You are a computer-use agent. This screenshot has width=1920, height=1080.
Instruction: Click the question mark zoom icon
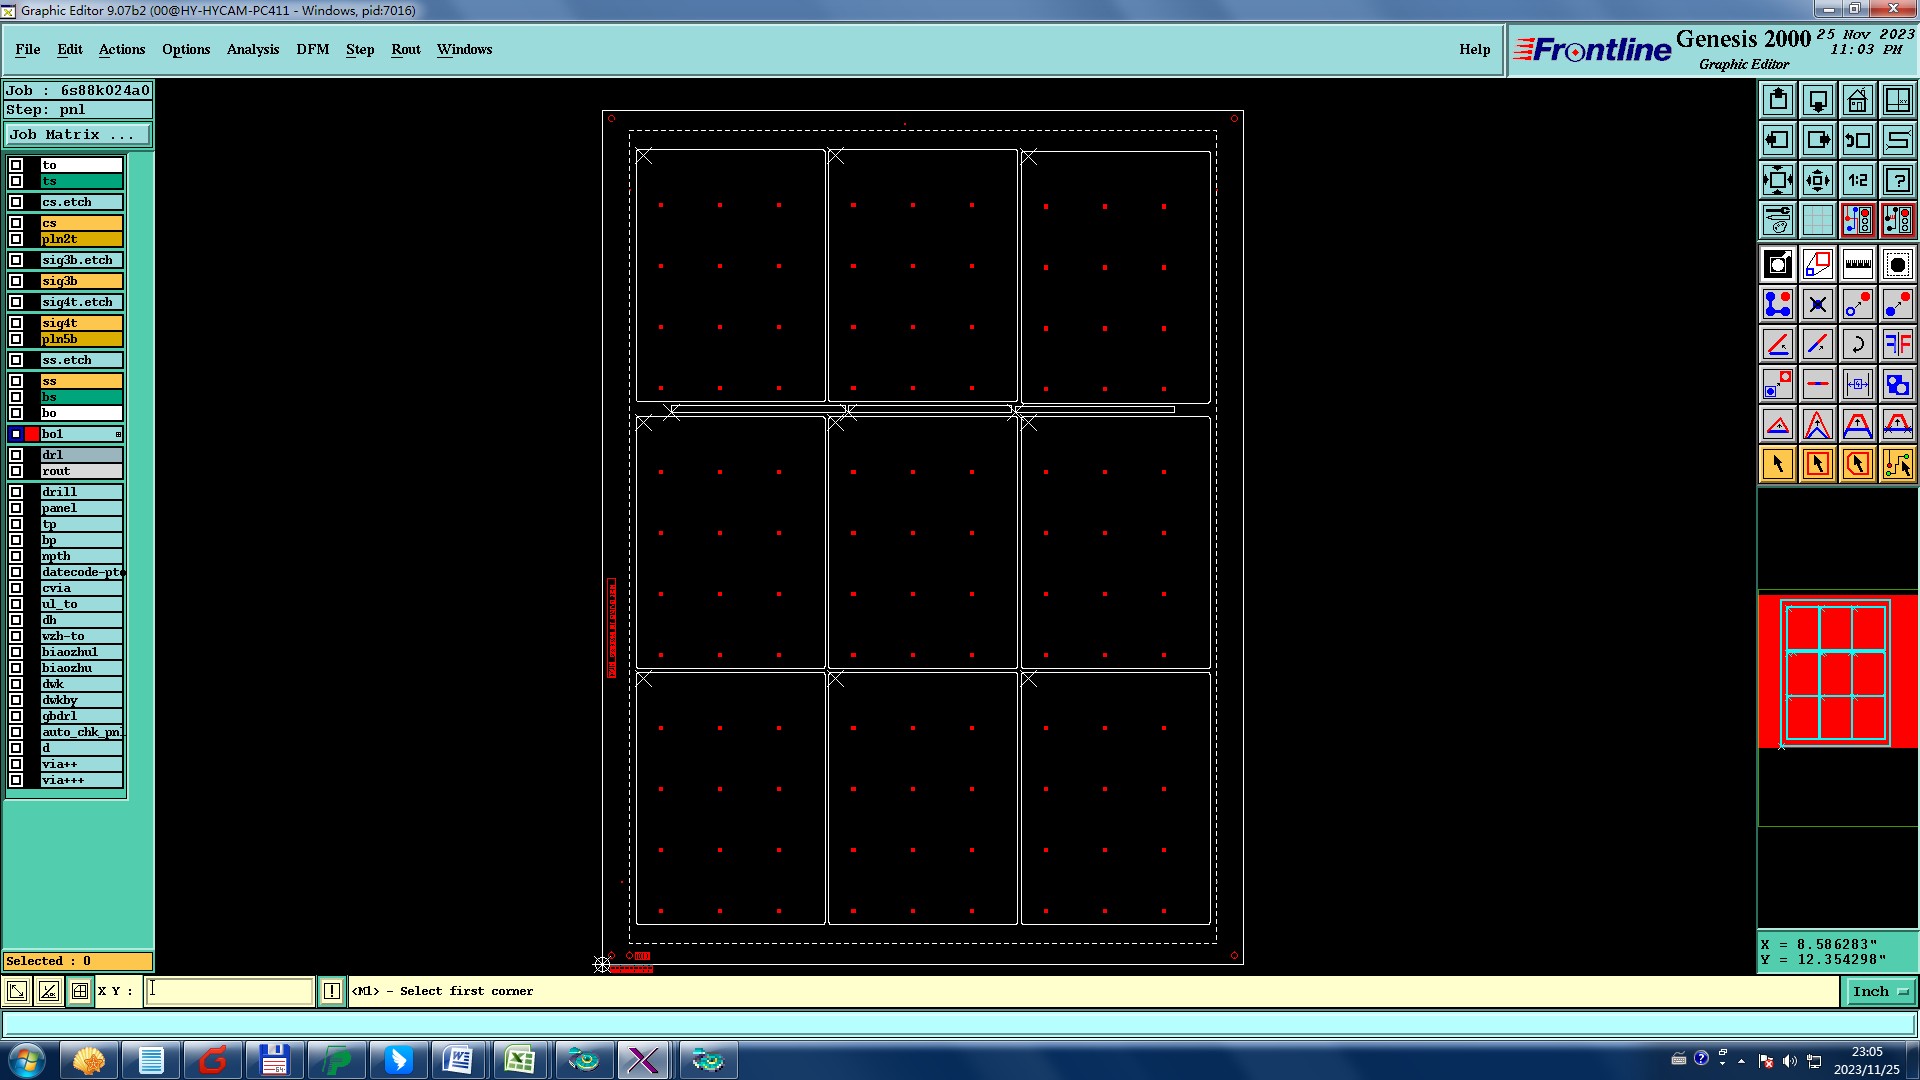pos(1897,180)
